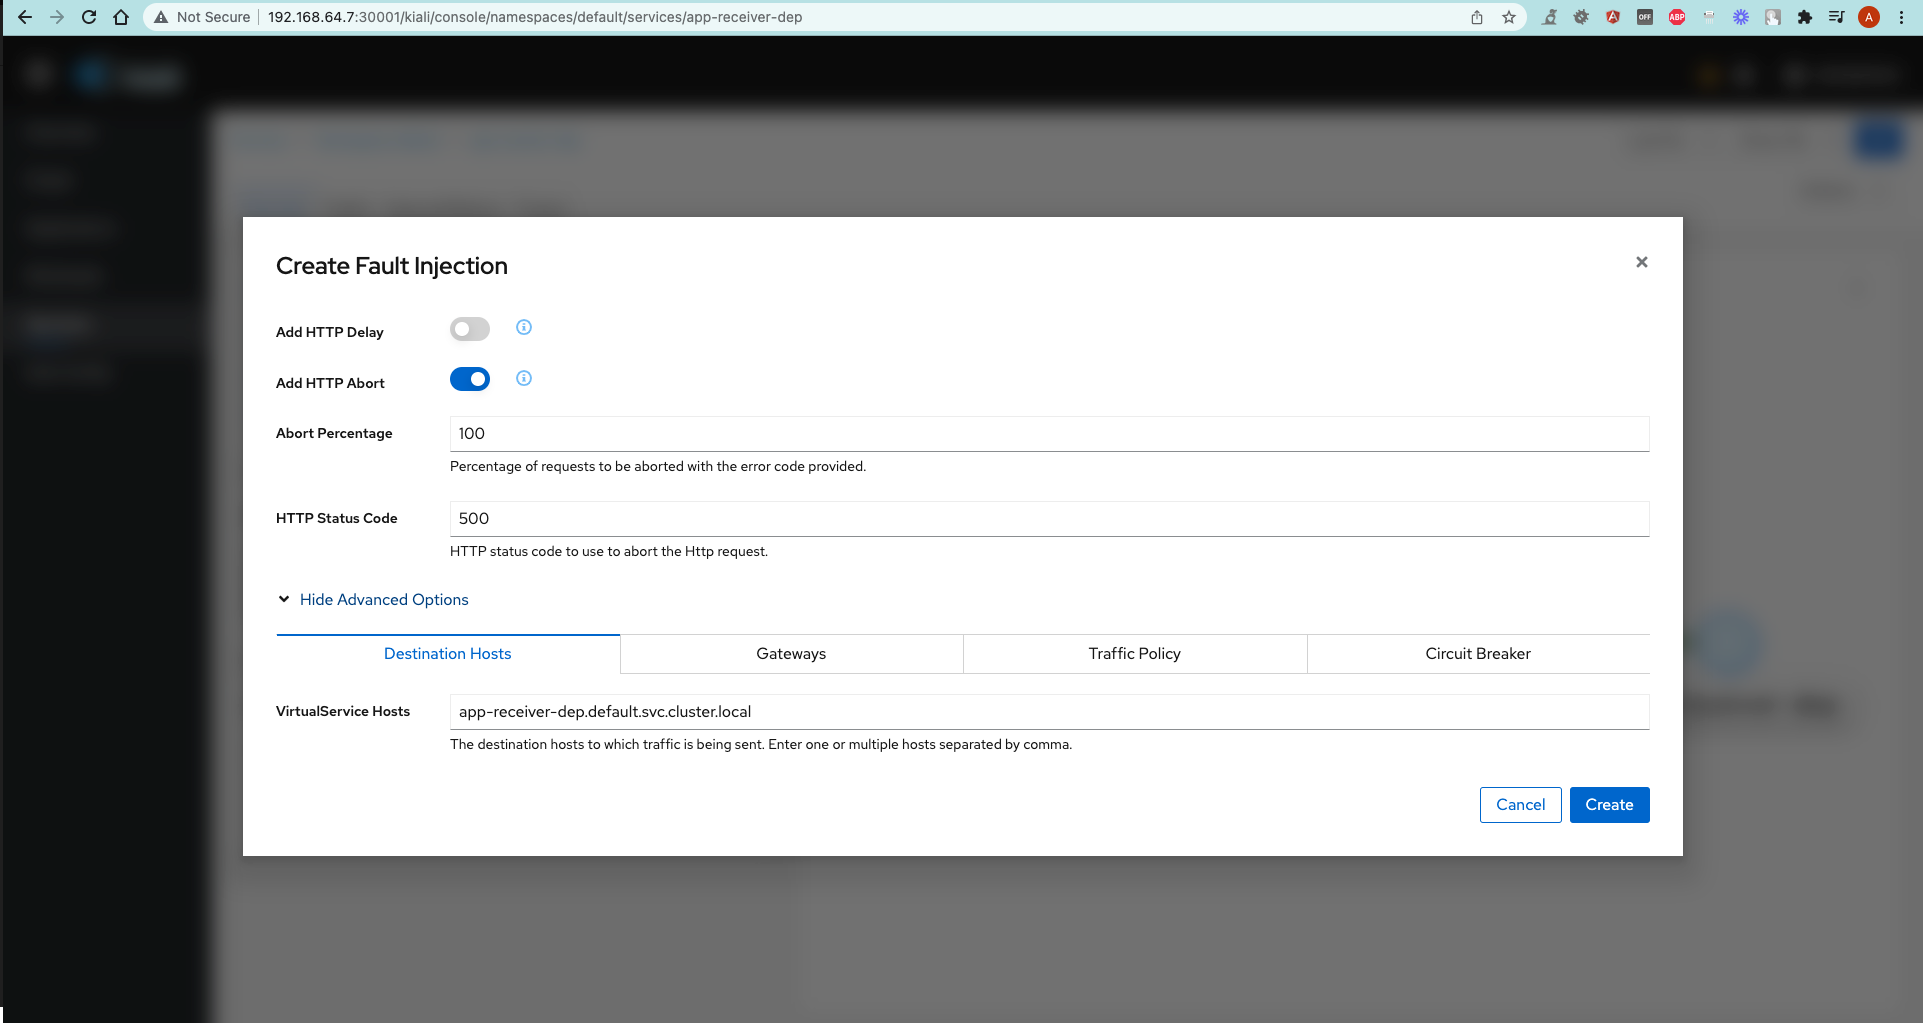Focus the Abort Percentage input field
The image size is (1923, 1023).
[x=1048, y=434]
